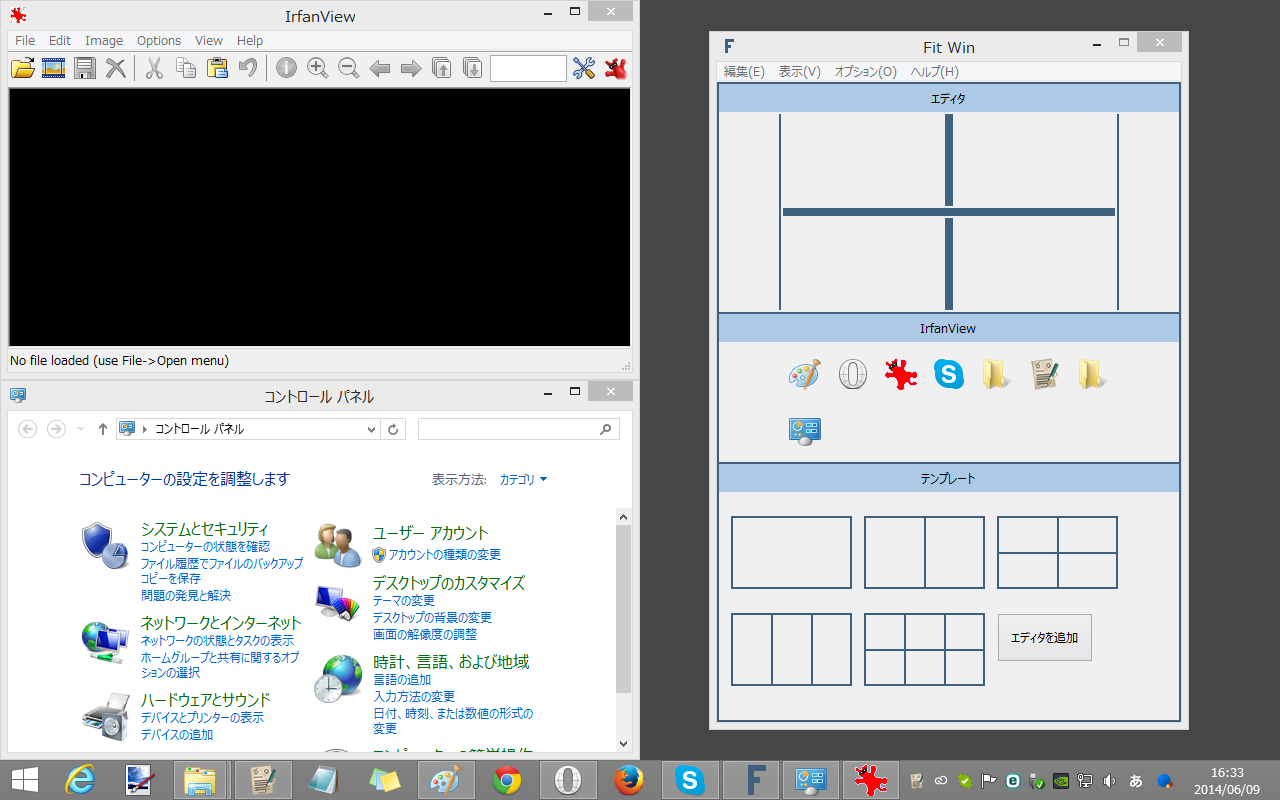Select the Opera icon in Fit Win window list
The image size is (1280, 800).
[853, 375]
